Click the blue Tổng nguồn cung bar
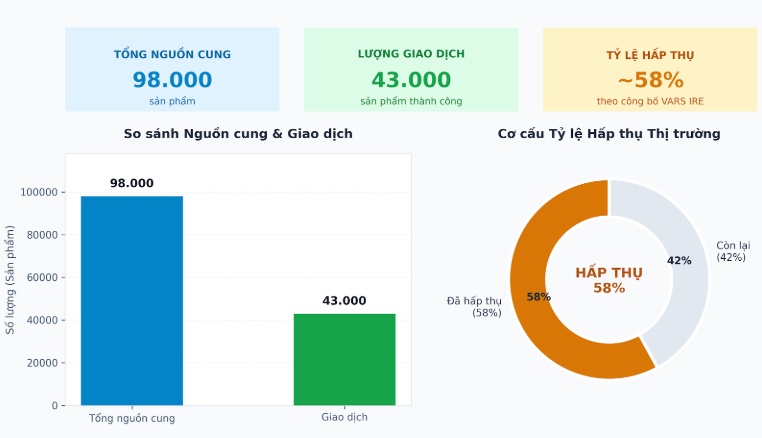762x438 pixels. click(132, 300)
